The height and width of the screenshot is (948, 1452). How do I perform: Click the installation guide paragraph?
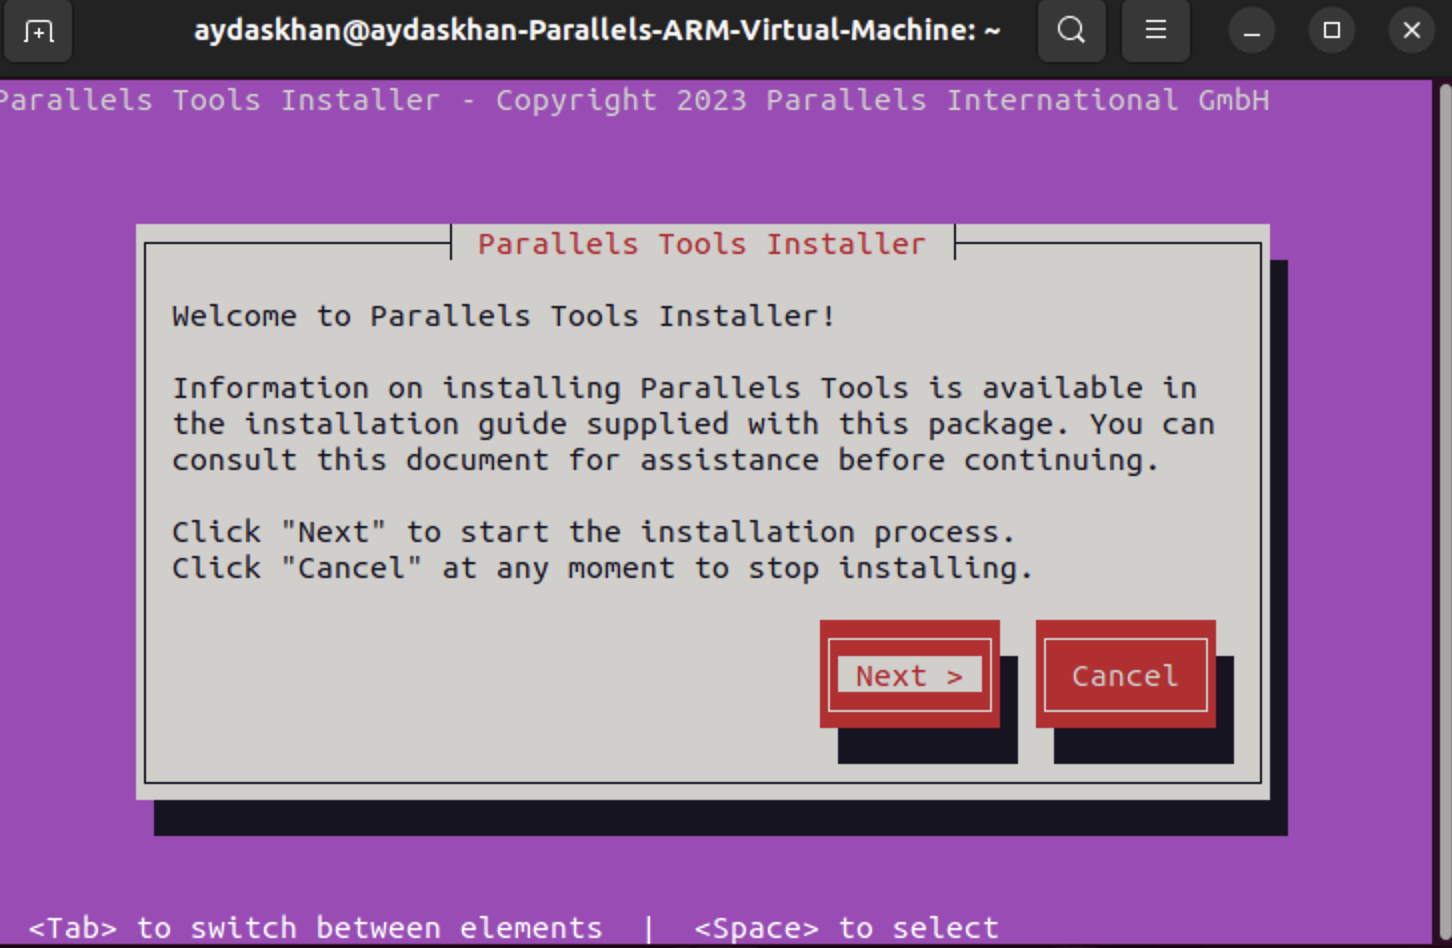pos(690,423)
